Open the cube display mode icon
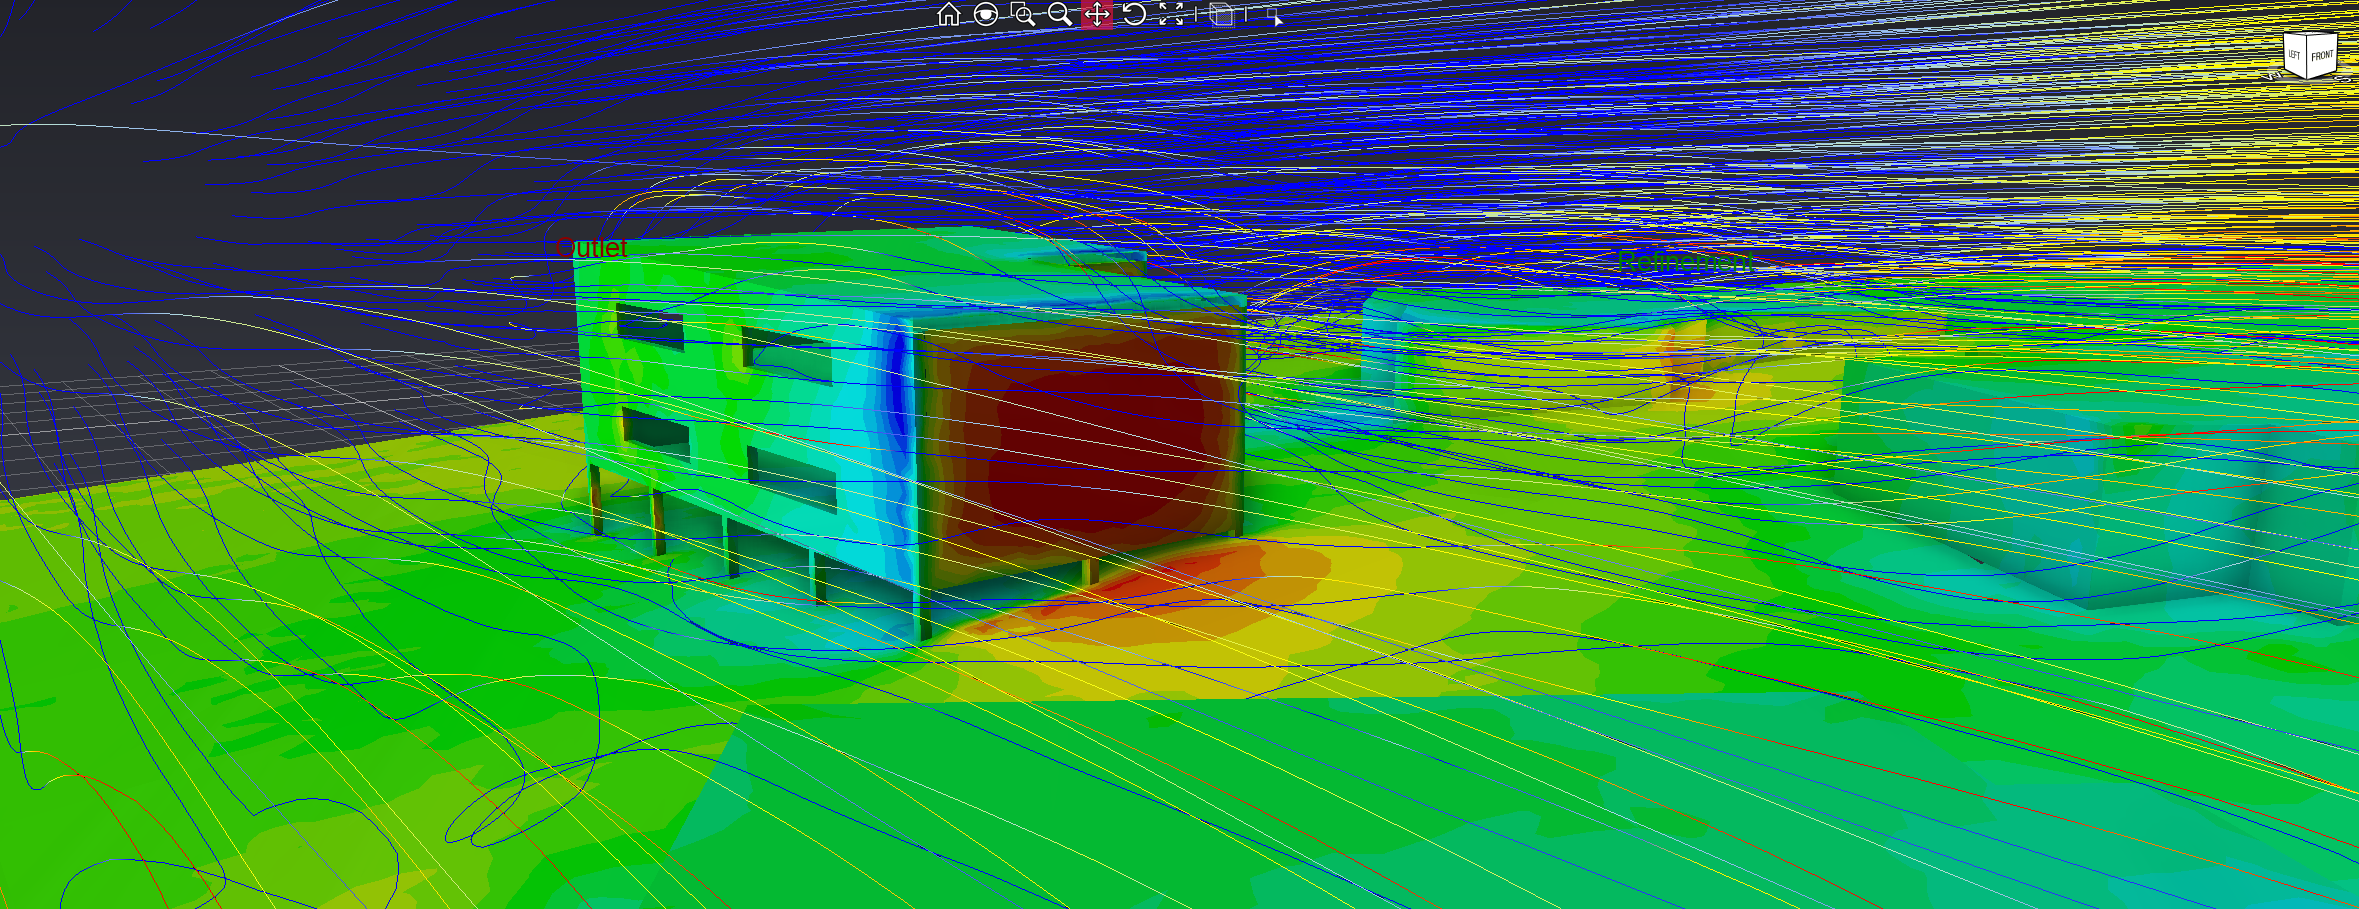Screen dimensions: 2359x909 pyautogui.click(x=1221, y=14)
